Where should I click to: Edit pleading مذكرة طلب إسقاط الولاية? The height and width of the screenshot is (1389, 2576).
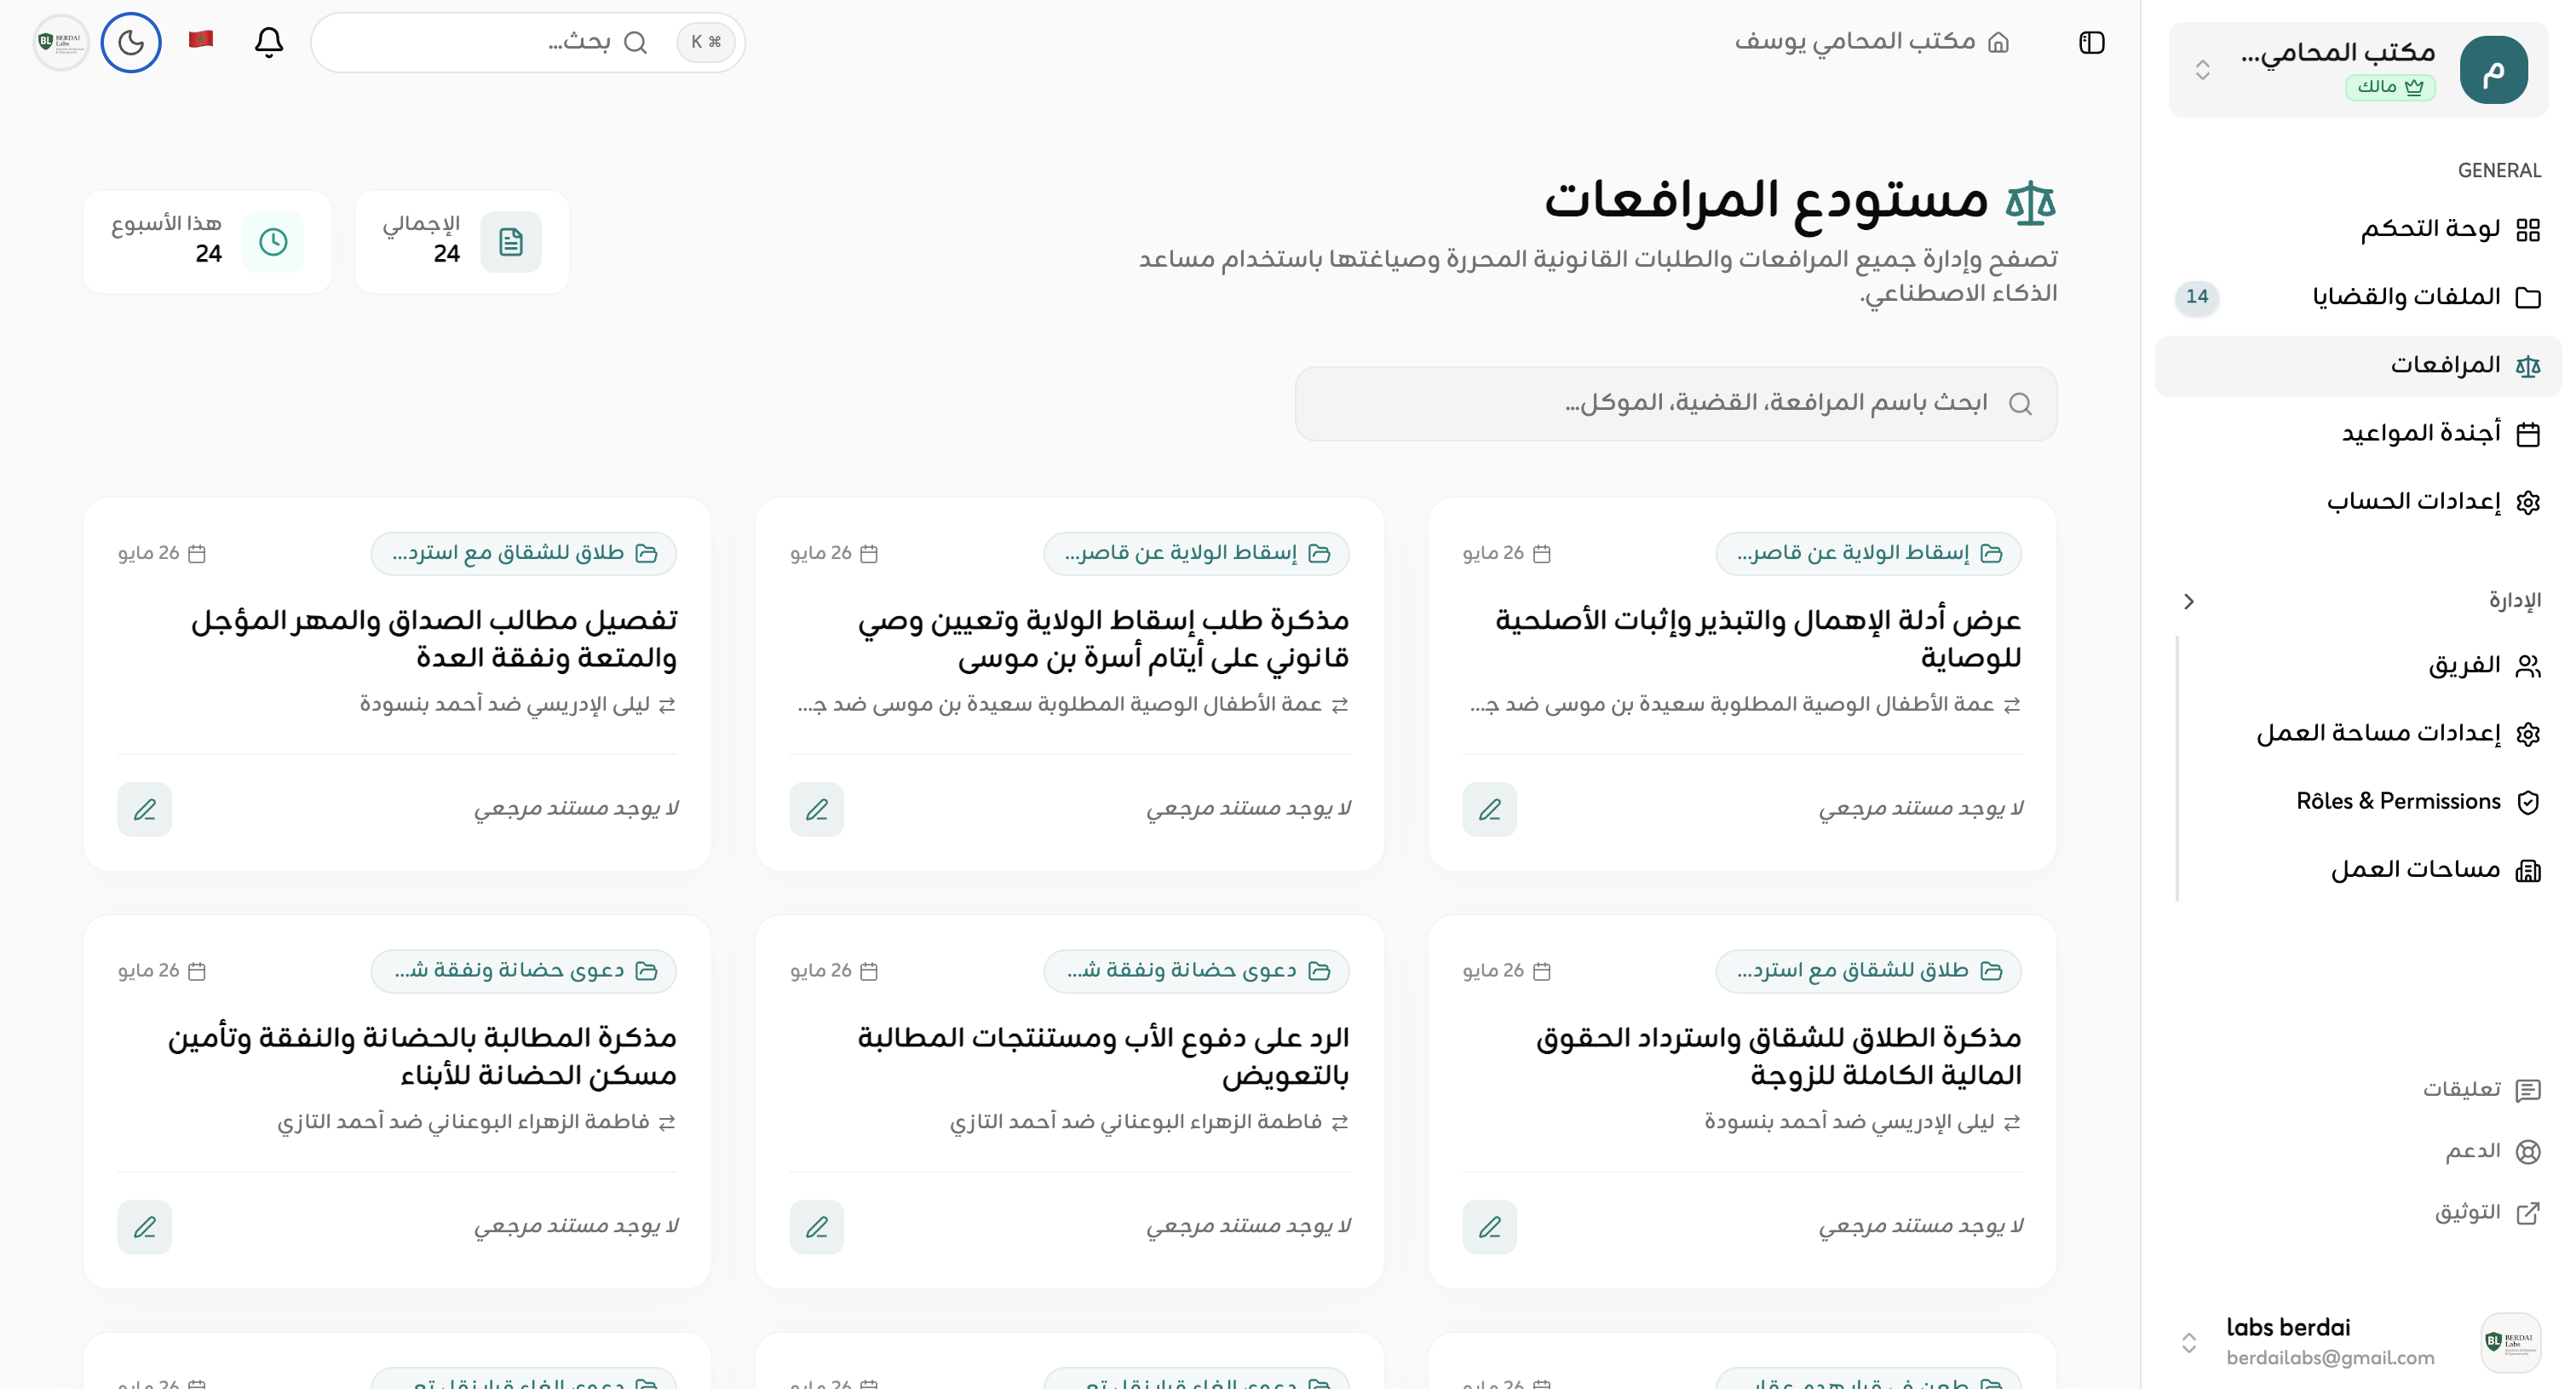point(816,809)
